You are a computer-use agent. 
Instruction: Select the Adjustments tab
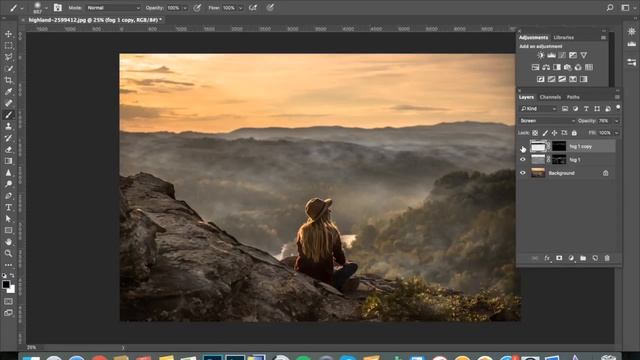[x=533, y=38]
